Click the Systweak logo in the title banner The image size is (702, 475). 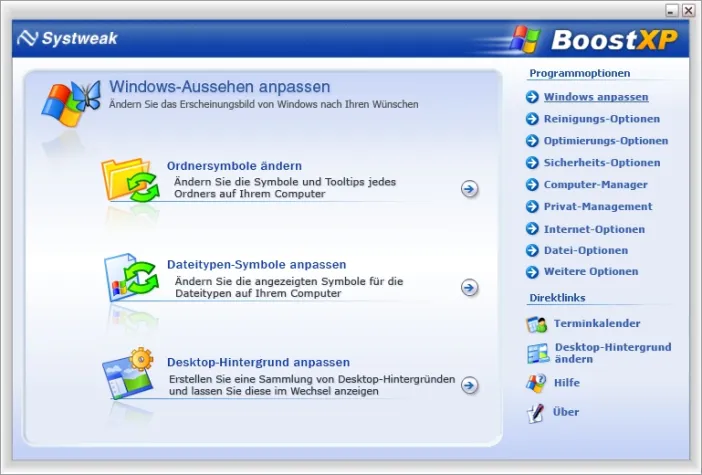coord(67,38)
